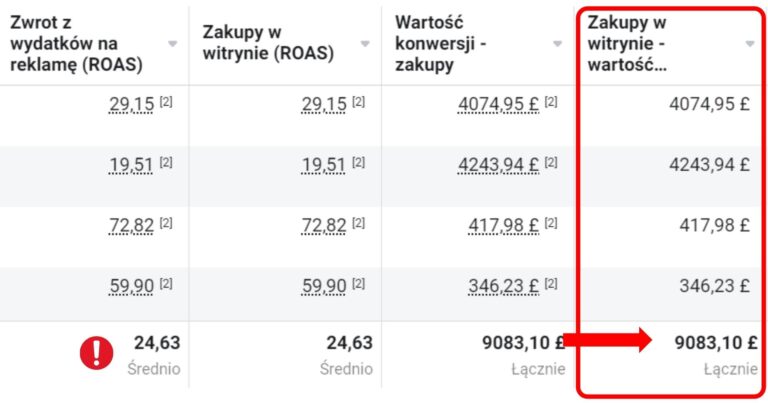Select the 346,23 £ cell in highlighted column
The image size is (768, 403).
(715, 286)
